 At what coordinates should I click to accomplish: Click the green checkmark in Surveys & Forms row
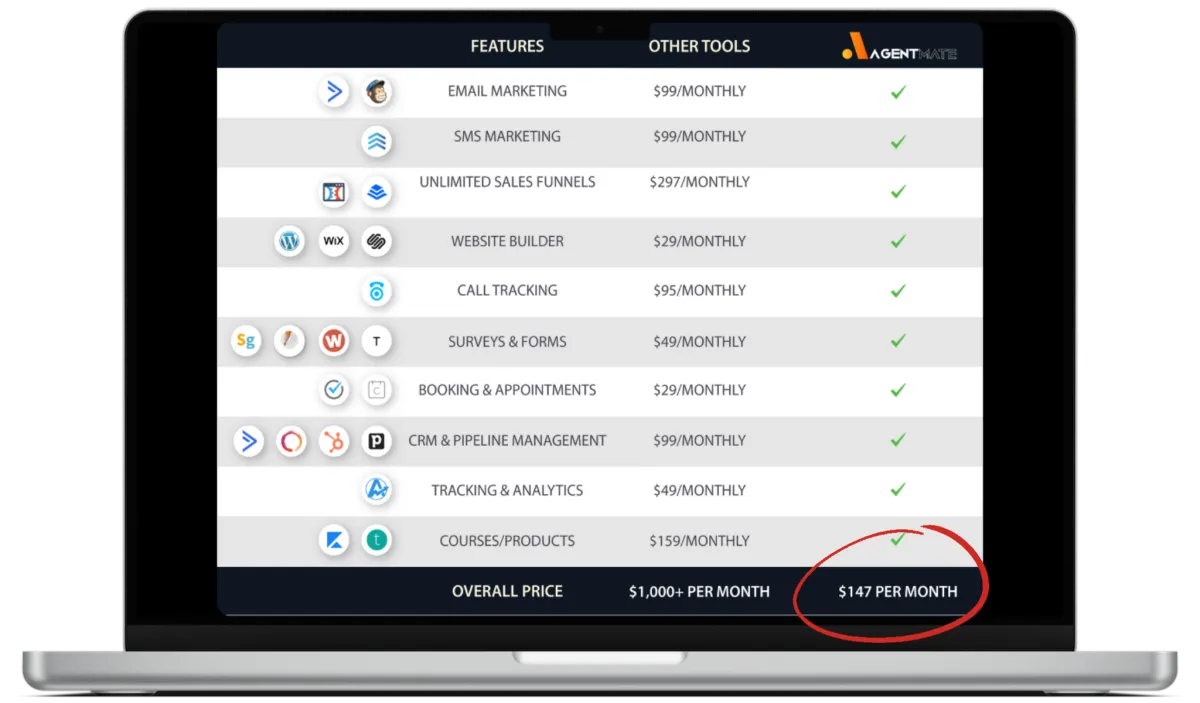pyautogui.click(x=898, y=341)
